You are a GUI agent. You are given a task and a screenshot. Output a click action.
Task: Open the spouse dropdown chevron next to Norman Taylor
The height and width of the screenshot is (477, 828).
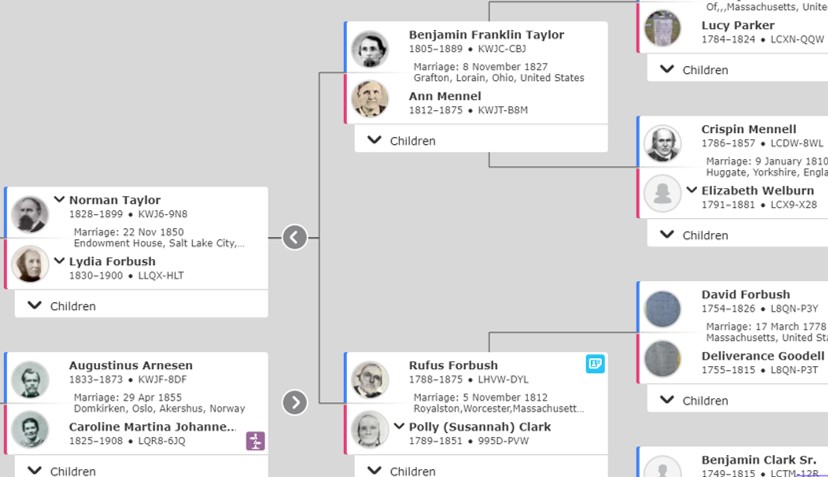coord(59,200)
